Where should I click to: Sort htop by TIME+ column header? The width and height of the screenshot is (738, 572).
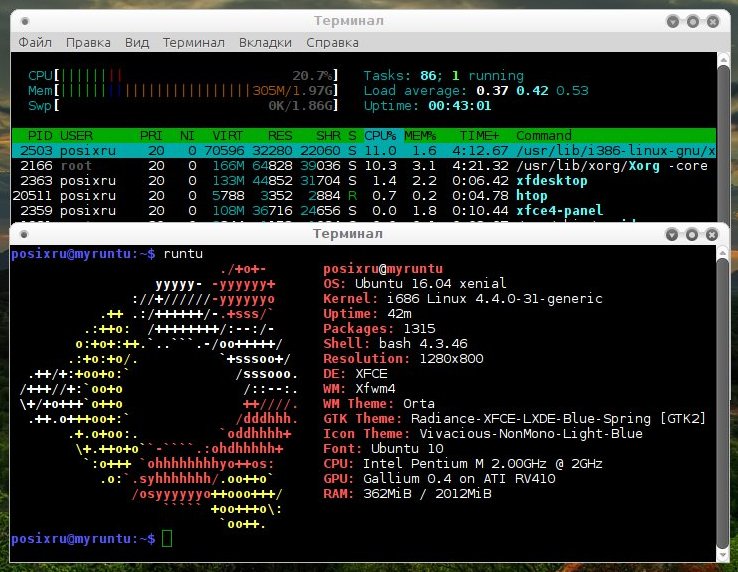[479, 136]
